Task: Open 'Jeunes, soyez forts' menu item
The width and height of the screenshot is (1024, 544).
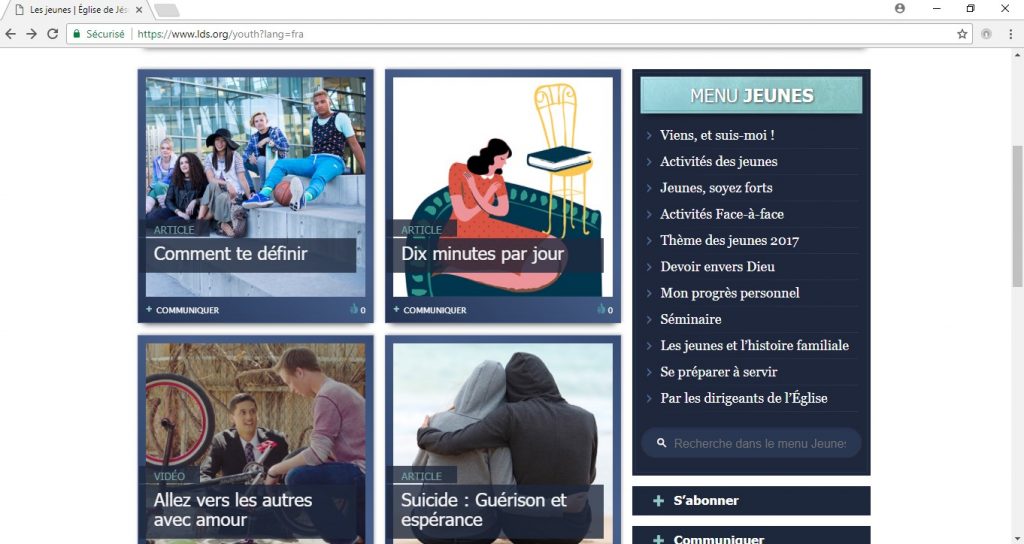Action: [716, 187]
